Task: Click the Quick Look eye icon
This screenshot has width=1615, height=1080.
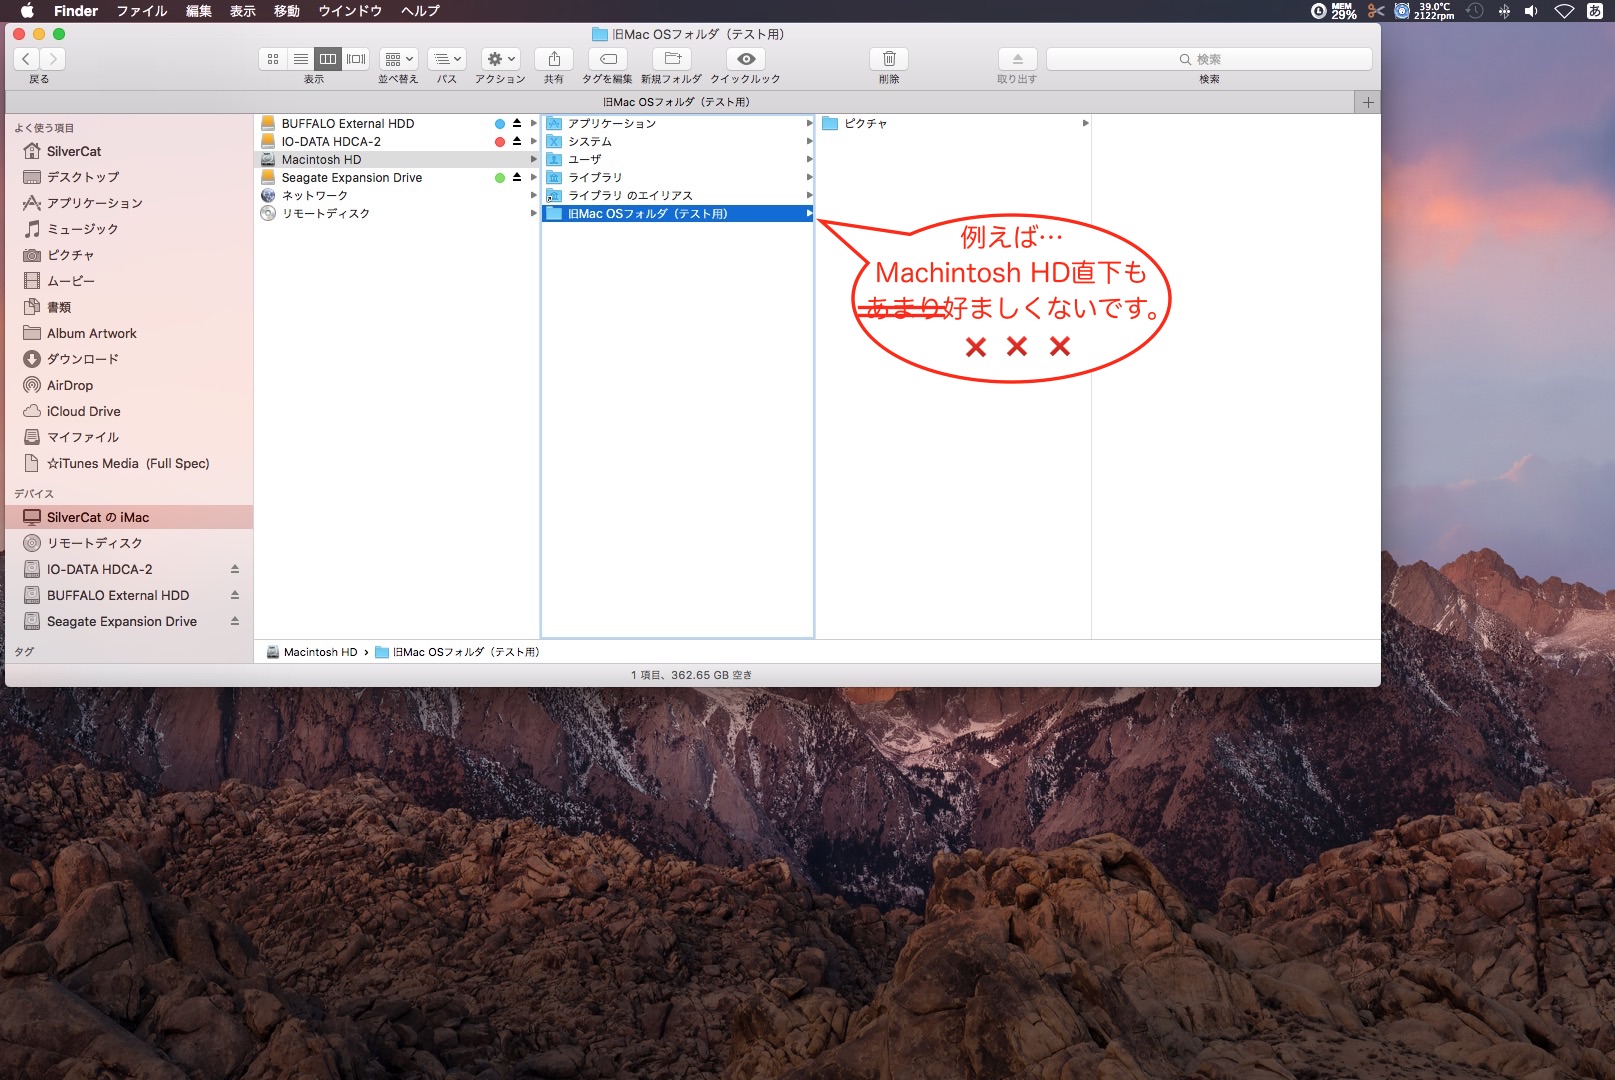Action: pos(745,59)
